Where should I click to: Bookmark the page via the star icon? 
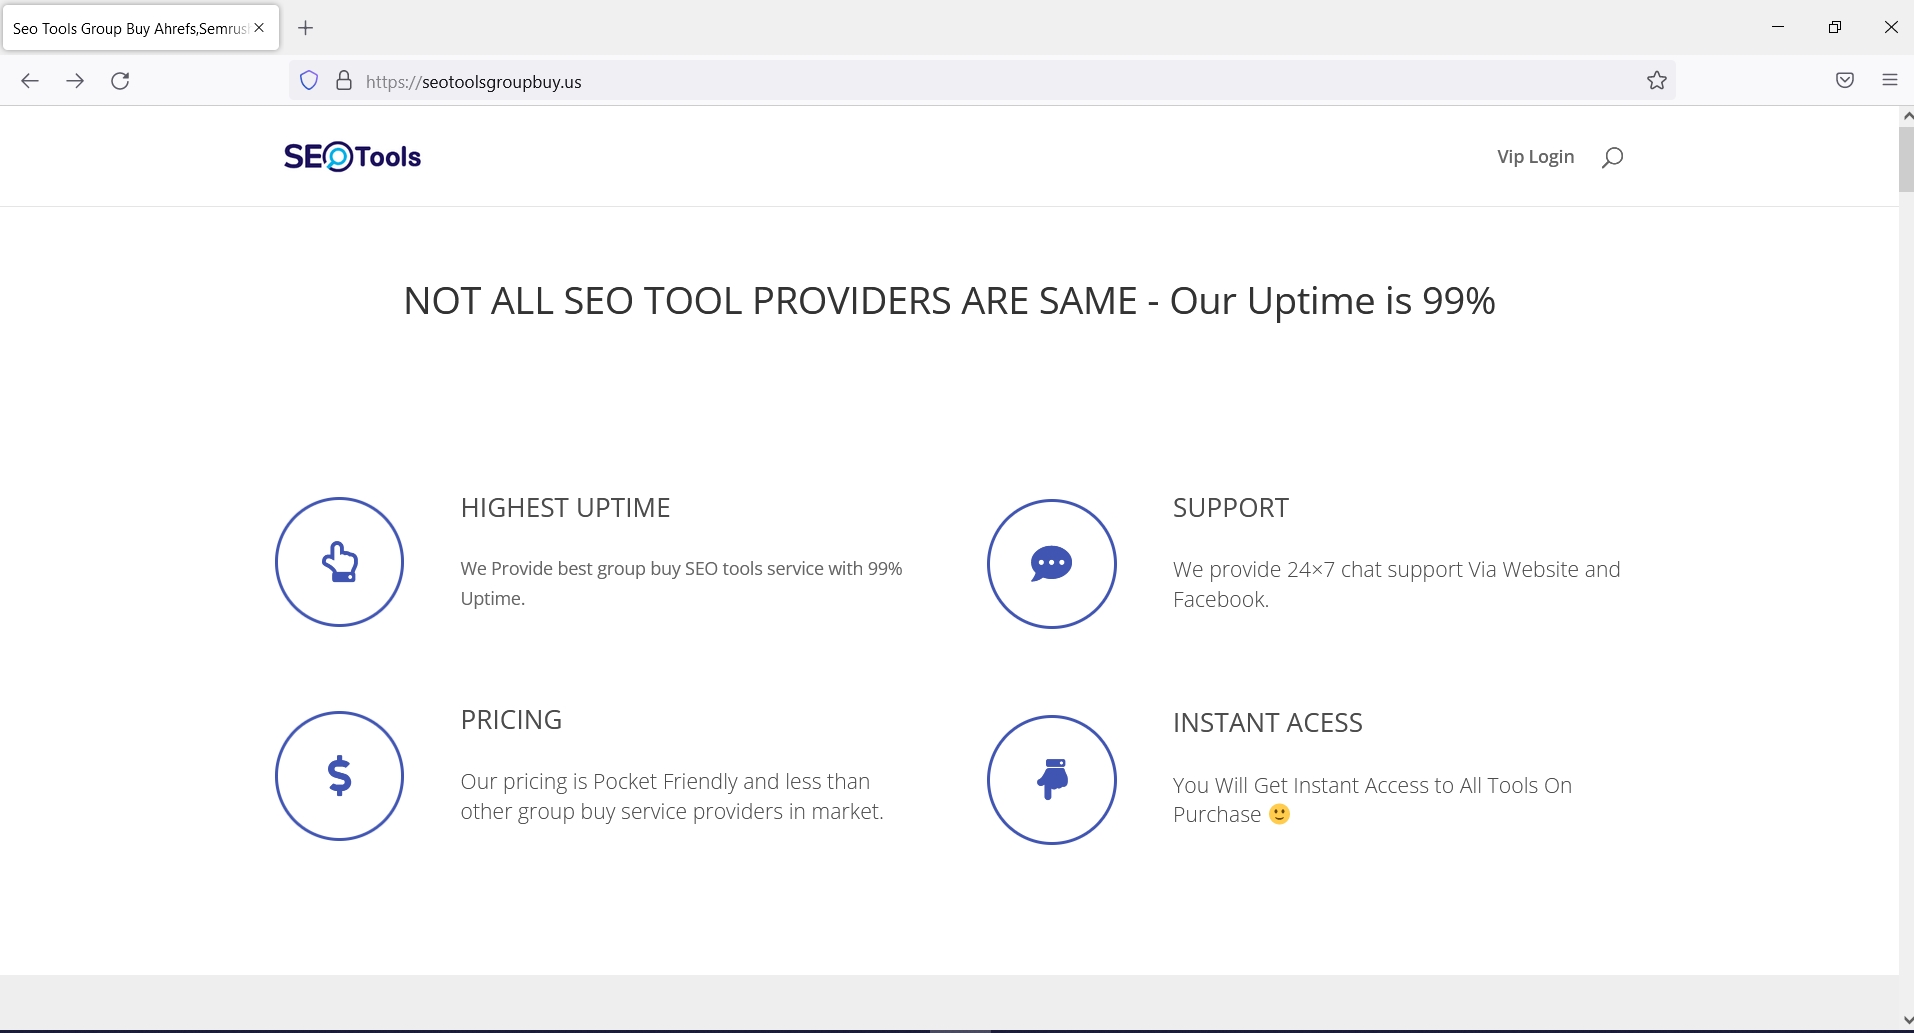pos(1656,80)
